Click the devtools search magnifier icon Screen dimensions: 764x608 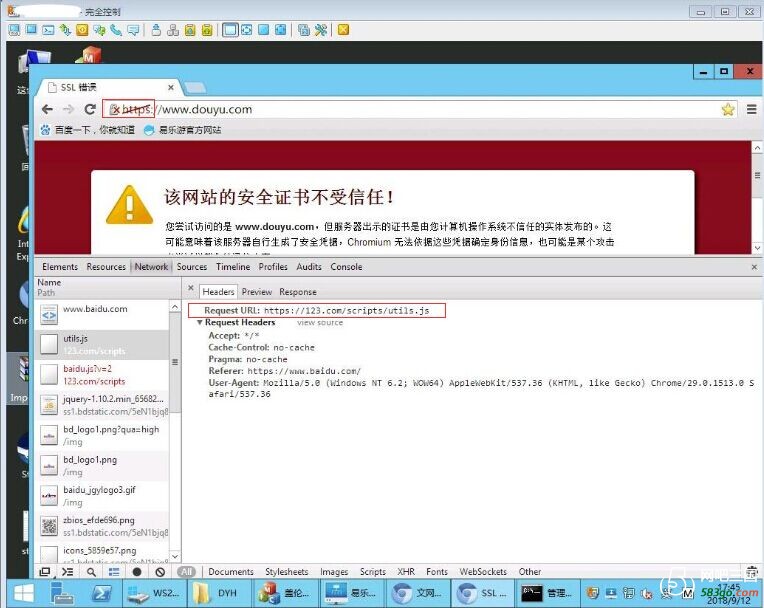(91, 572)
